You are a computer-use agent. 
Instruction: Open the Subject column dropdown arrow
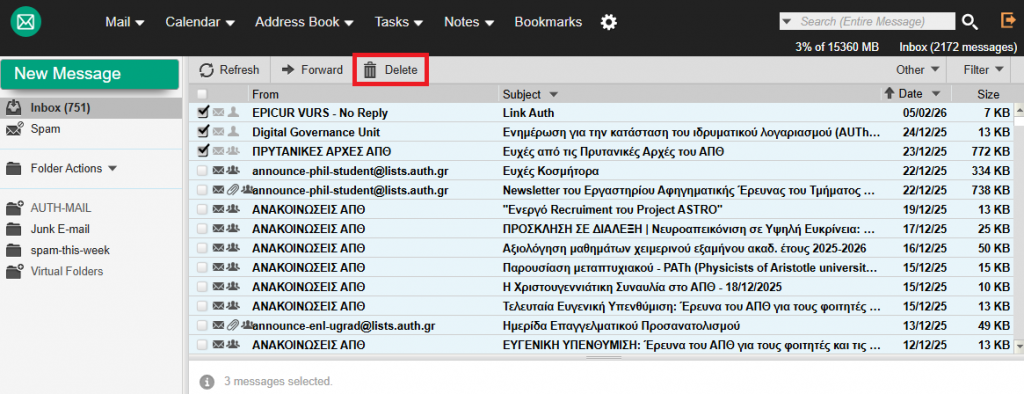(x=554, y=94)
